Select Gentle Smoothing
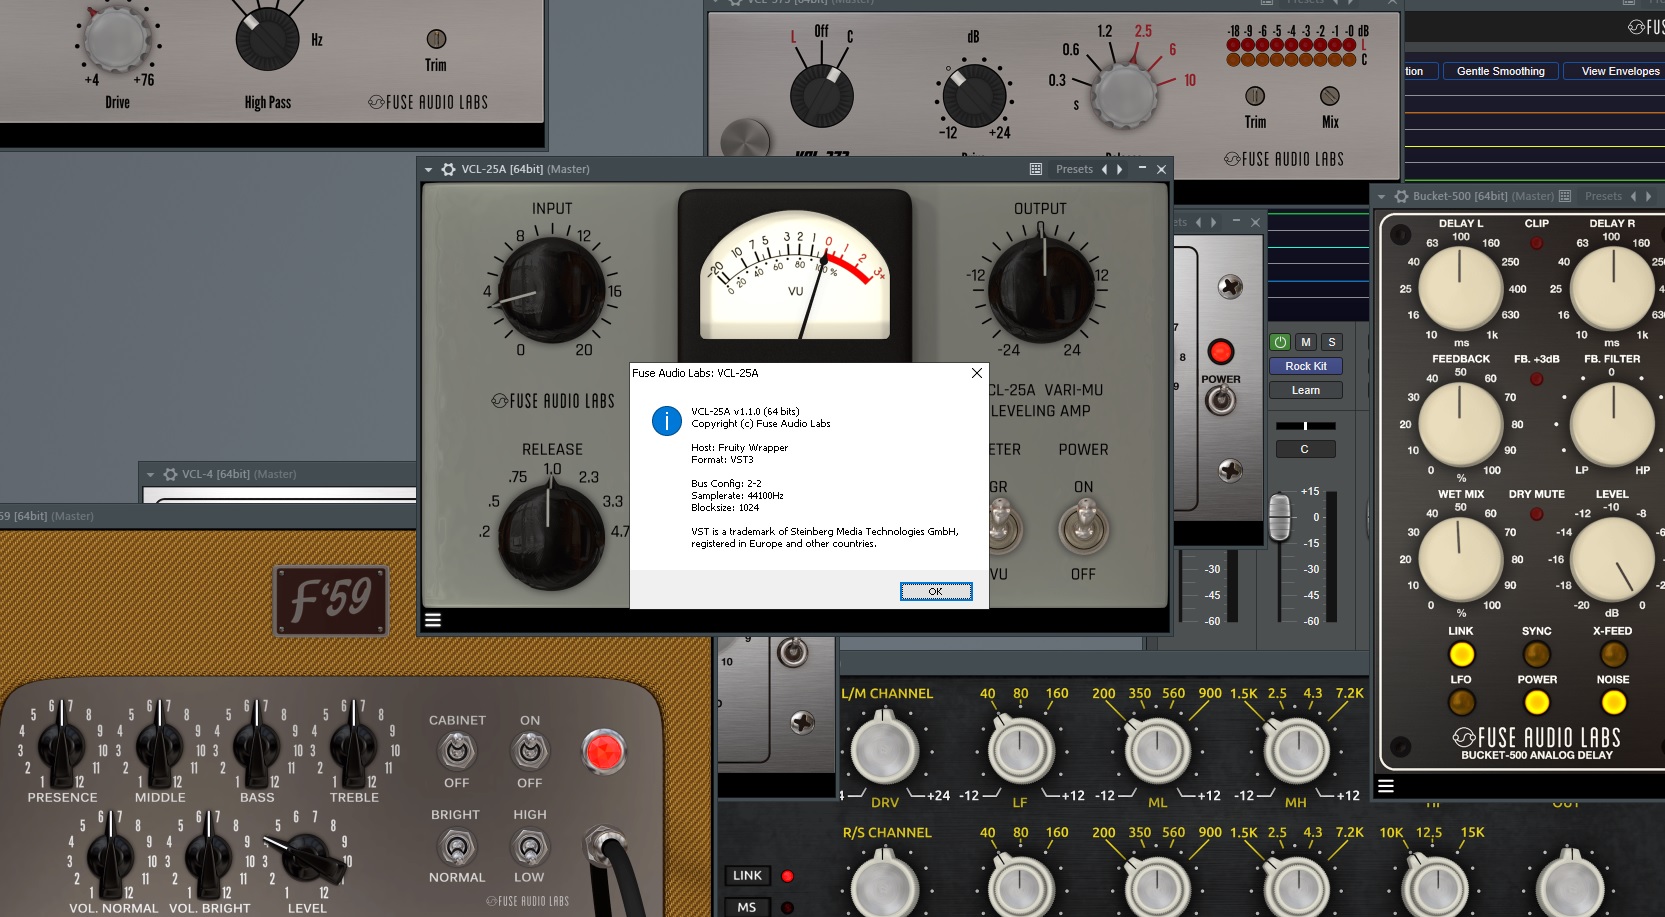The image size is (1665, 917). tap(1500, 71)
